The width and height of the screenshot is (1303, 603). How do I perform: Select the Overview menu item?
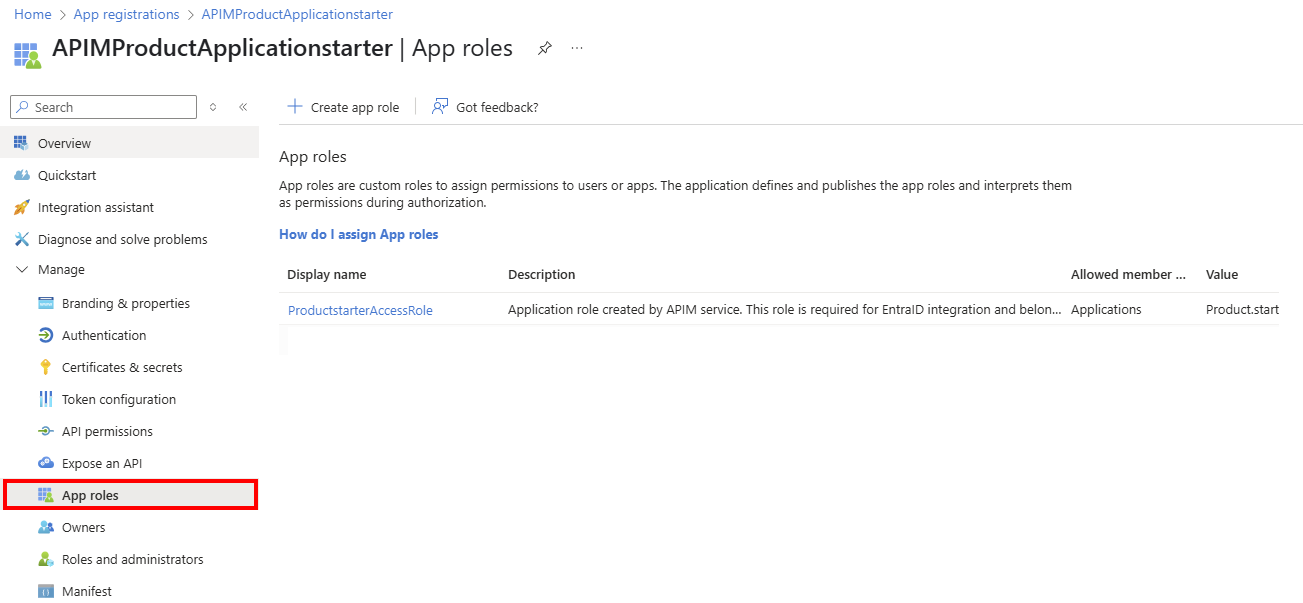(x=65, y=142)
